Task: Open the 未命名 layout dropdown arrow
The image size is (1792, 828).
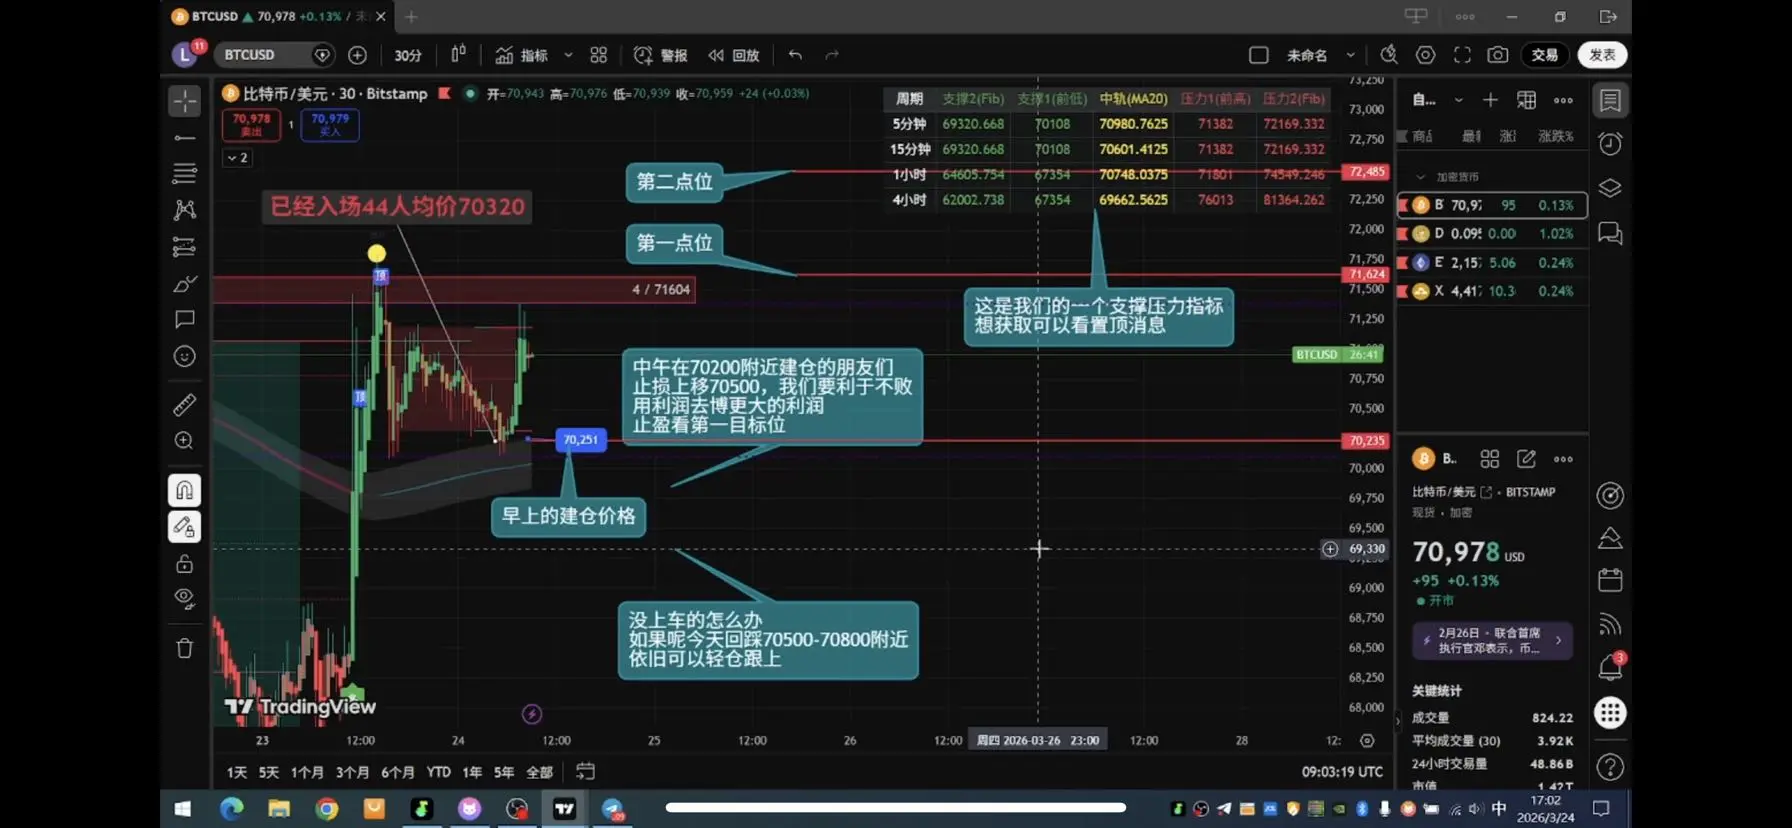Action: click(1350, 55)
